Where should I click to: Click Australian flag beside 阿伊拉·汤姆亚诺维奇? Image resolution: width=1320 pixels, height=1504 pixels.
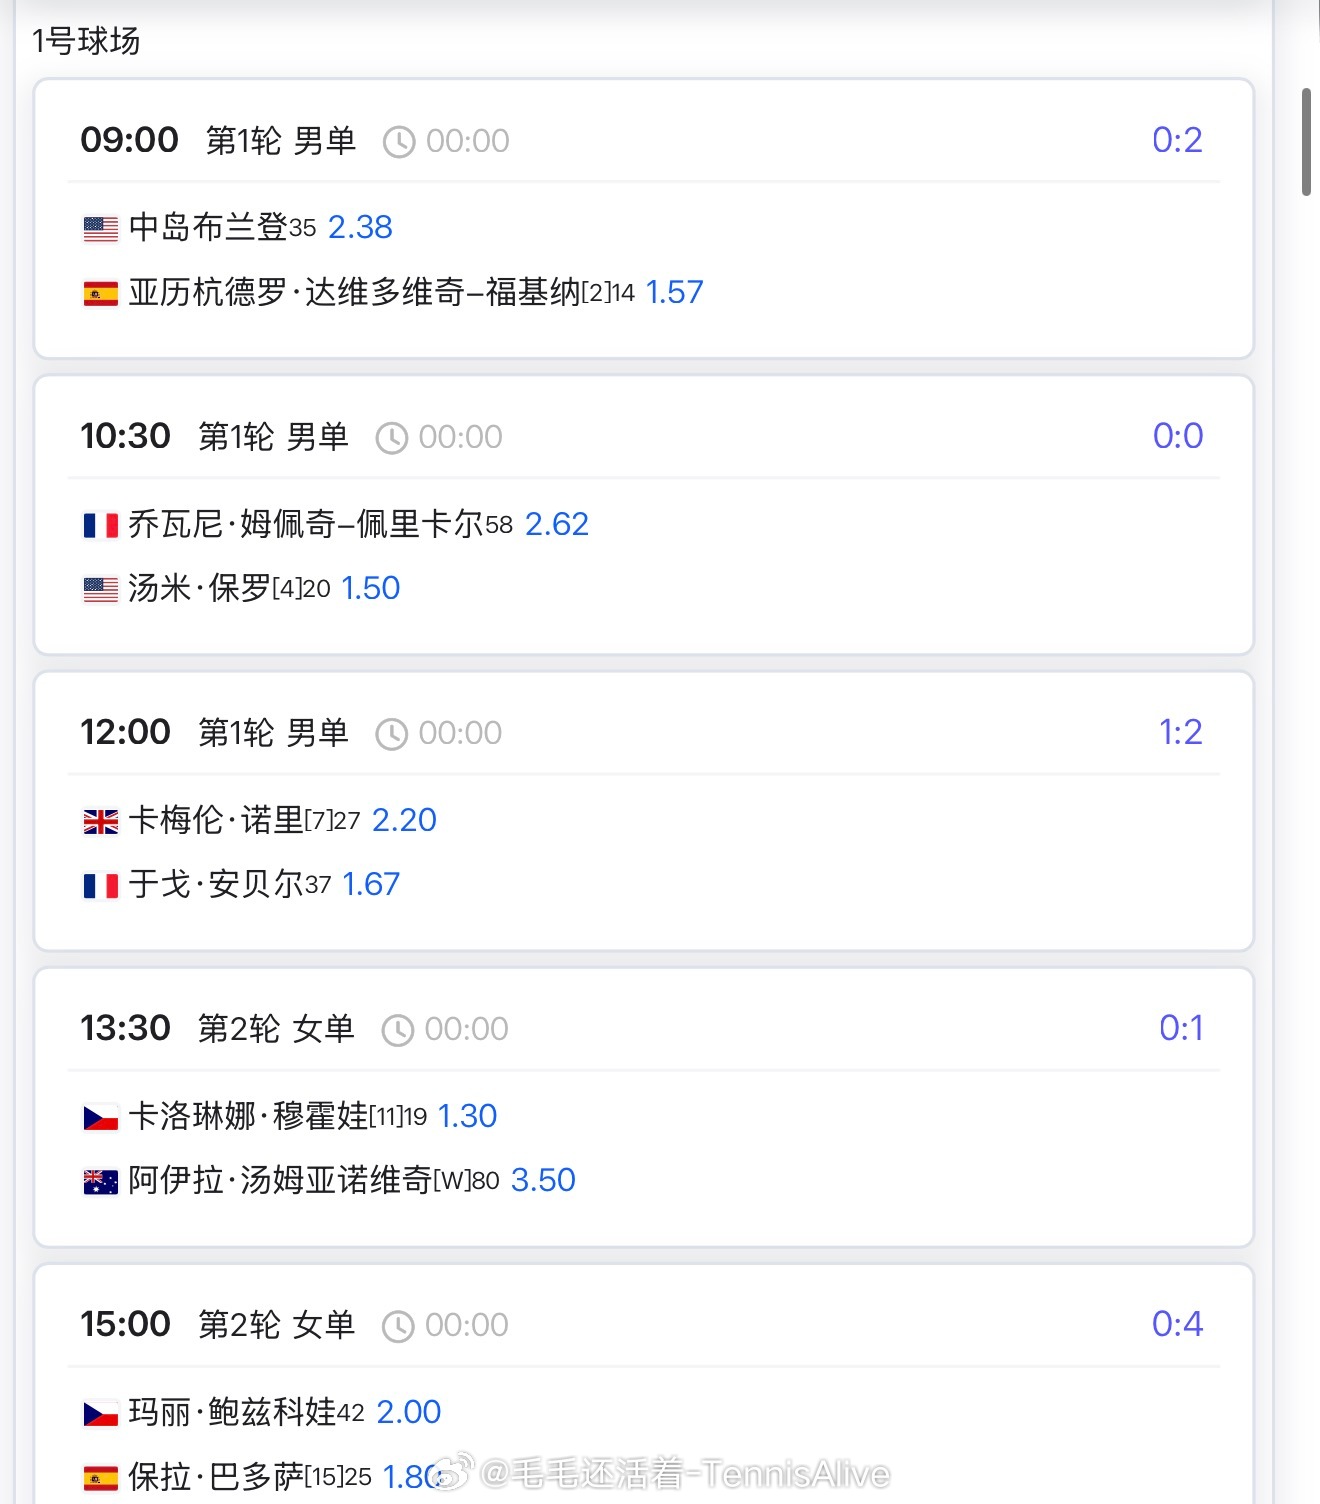point(100,1181)
